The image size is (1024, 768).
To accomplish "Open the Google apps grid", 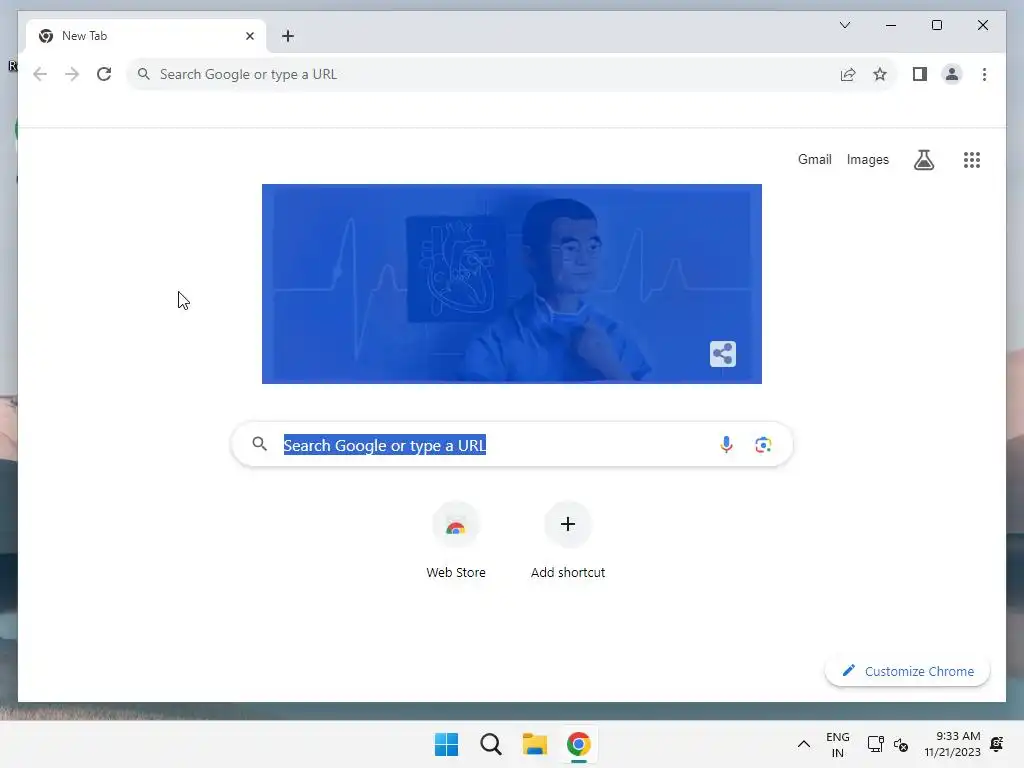I will pyautogui.click(x=972, y=160).
